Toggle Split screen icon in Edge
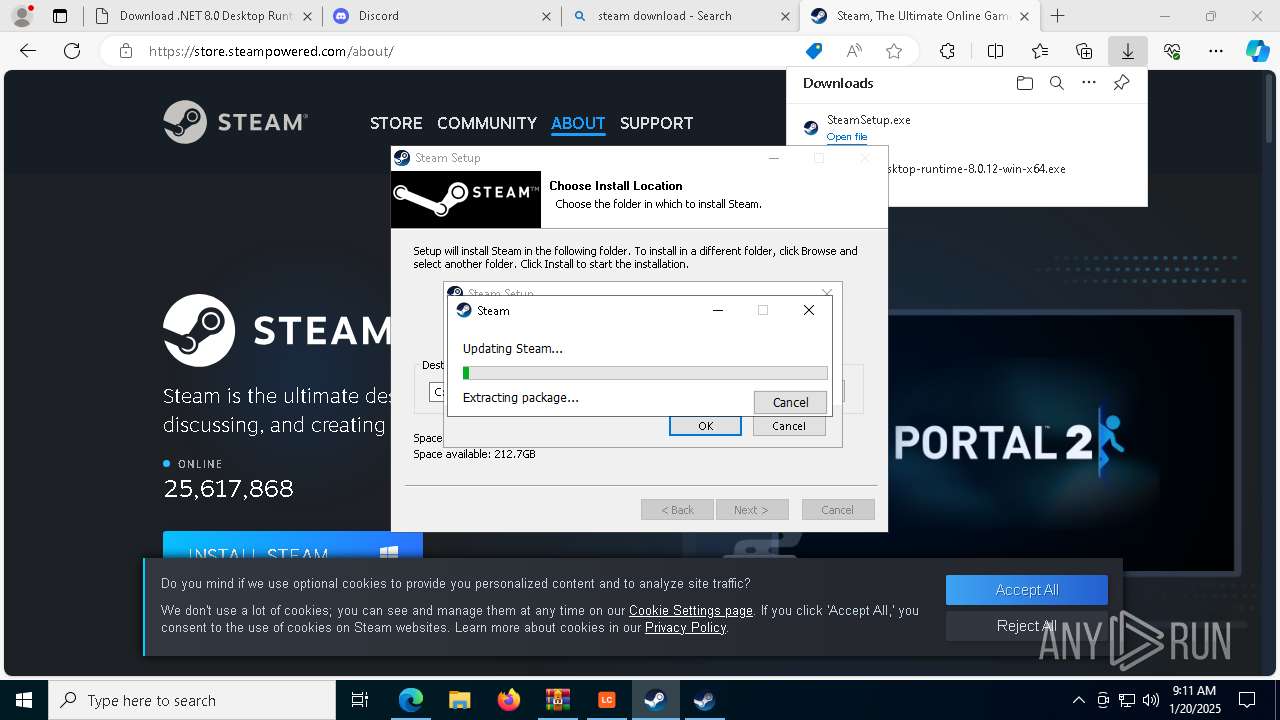Viewport: 1280px width, 720px height. [x=995, y=51]
